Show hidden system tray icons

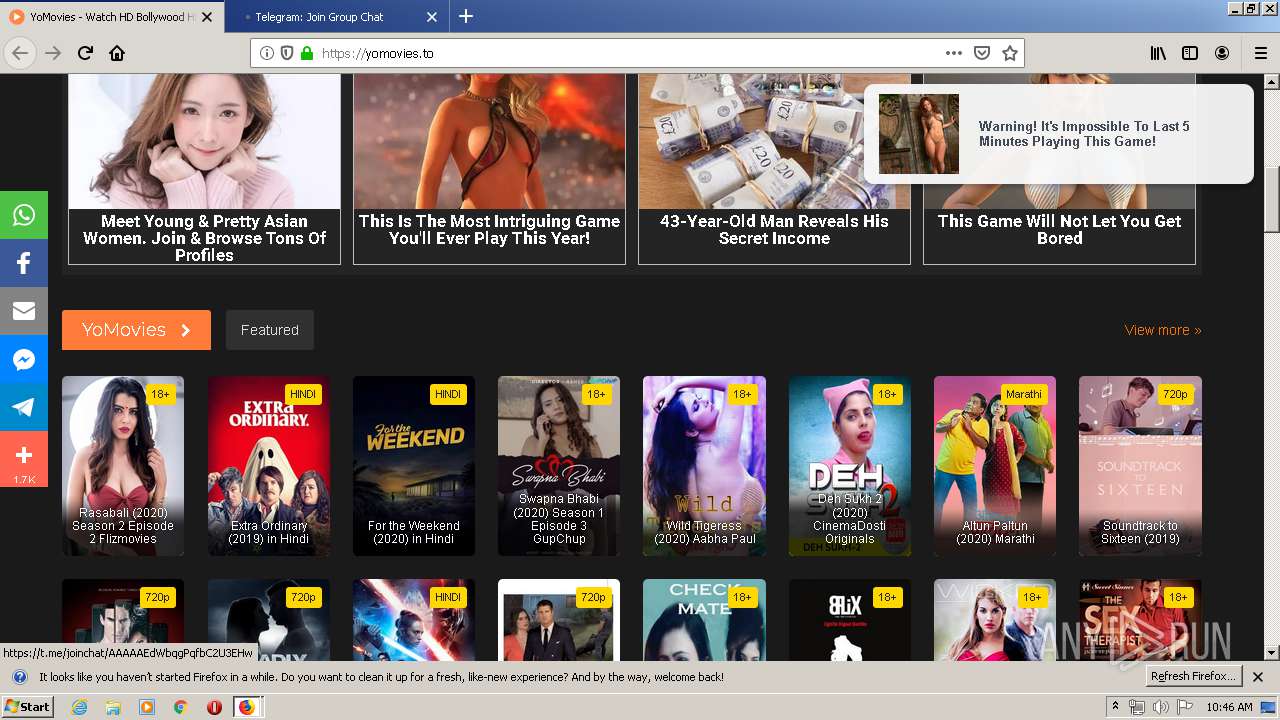tap(1116, 707)
